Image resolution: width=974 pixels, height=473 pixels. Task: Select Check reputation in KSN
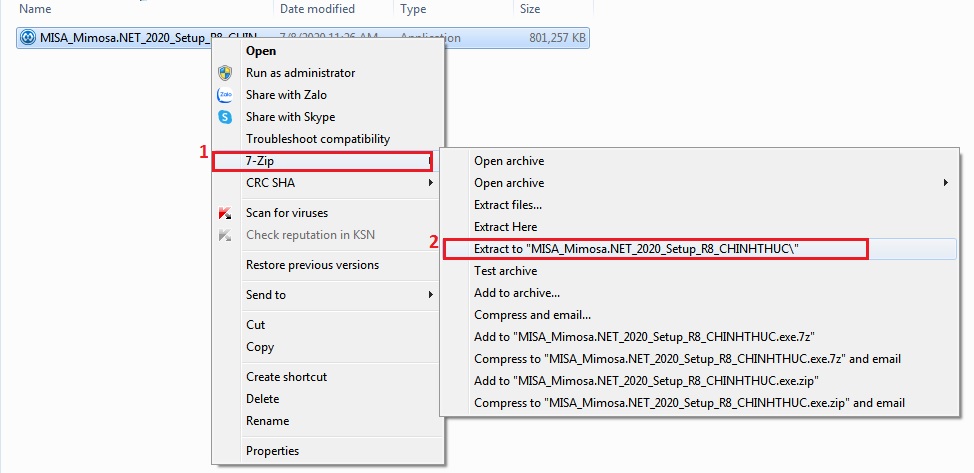click(311, 235)
